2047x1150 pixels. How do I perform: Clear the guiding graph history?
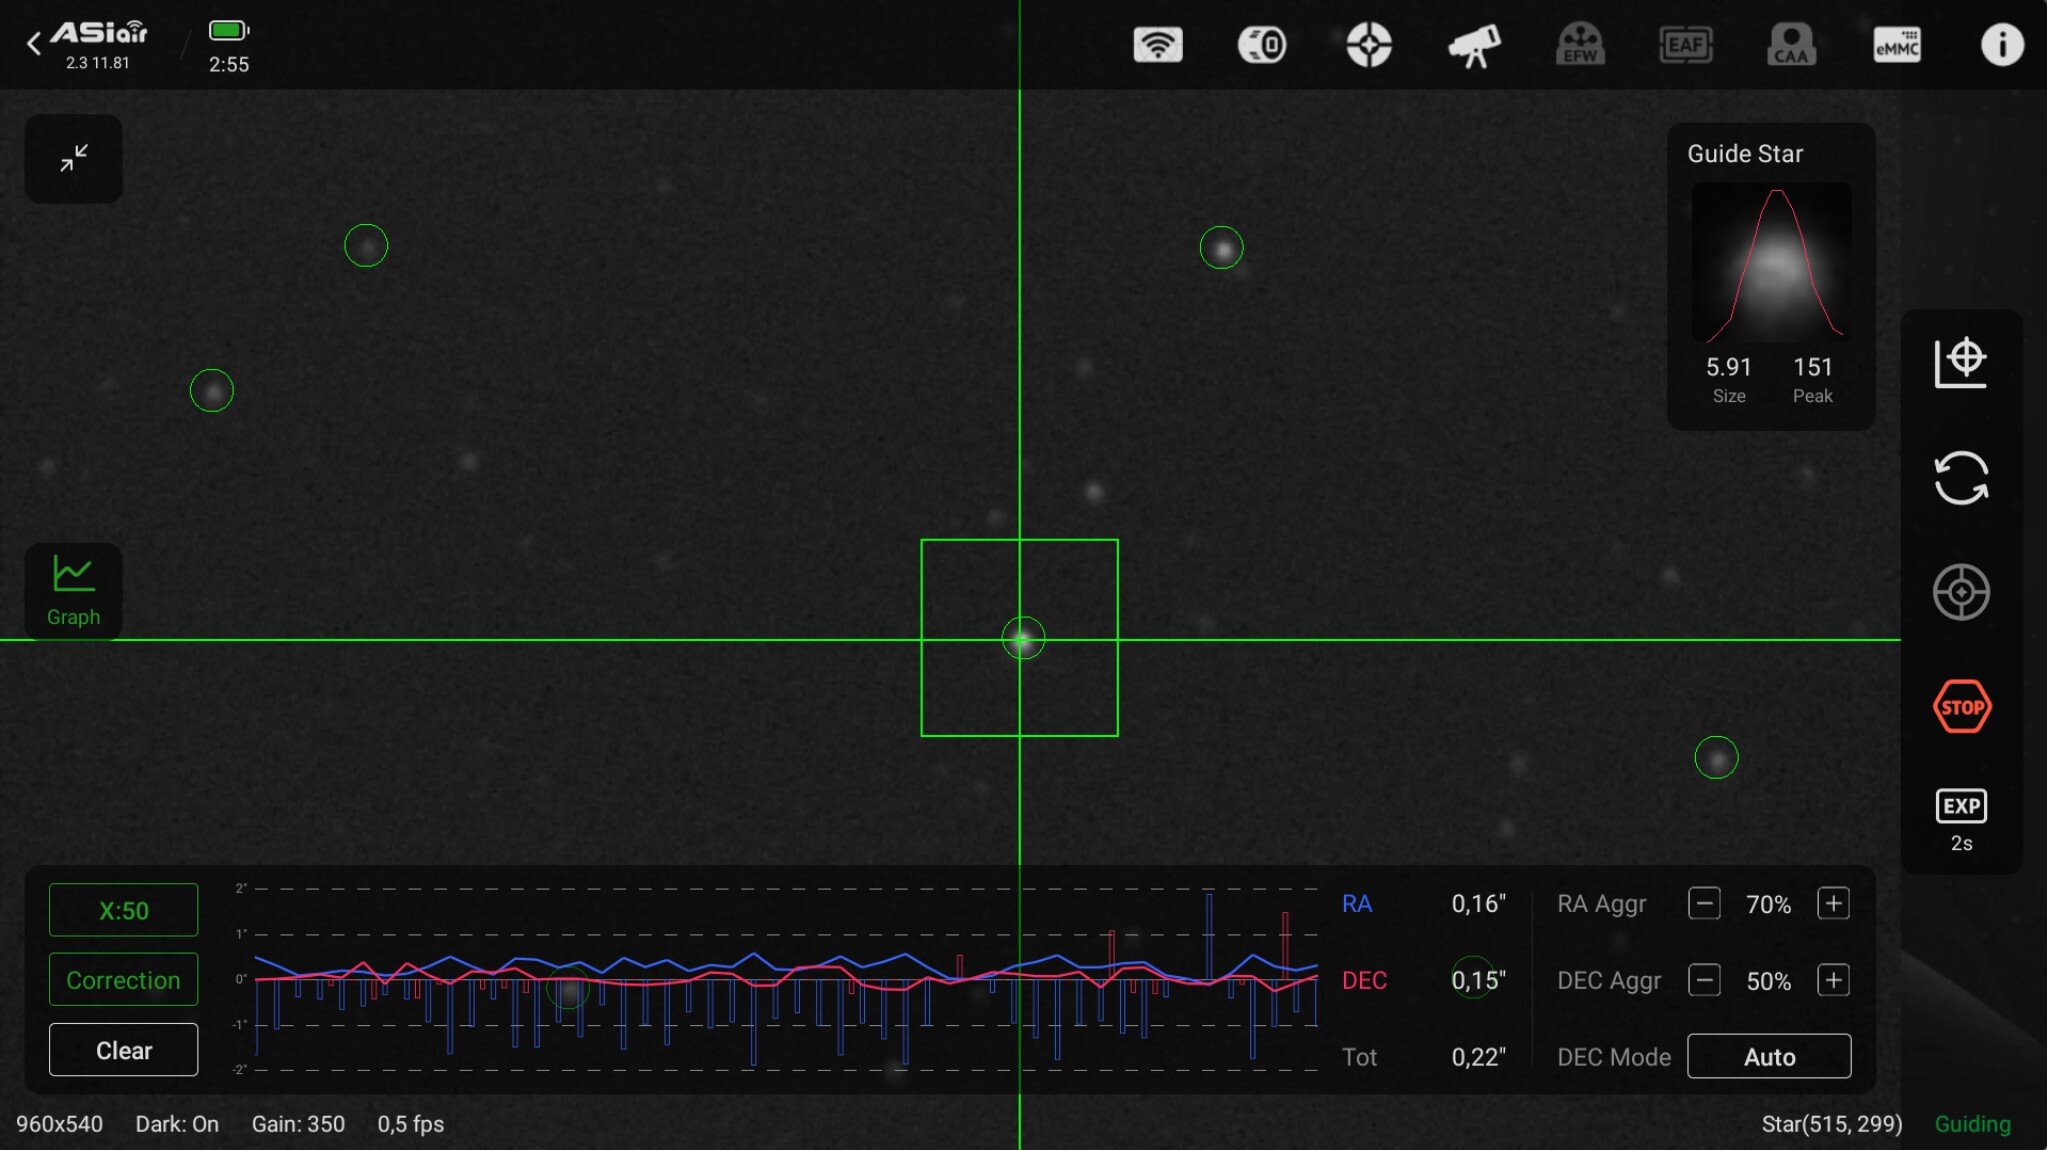(x=123, y=1050)
